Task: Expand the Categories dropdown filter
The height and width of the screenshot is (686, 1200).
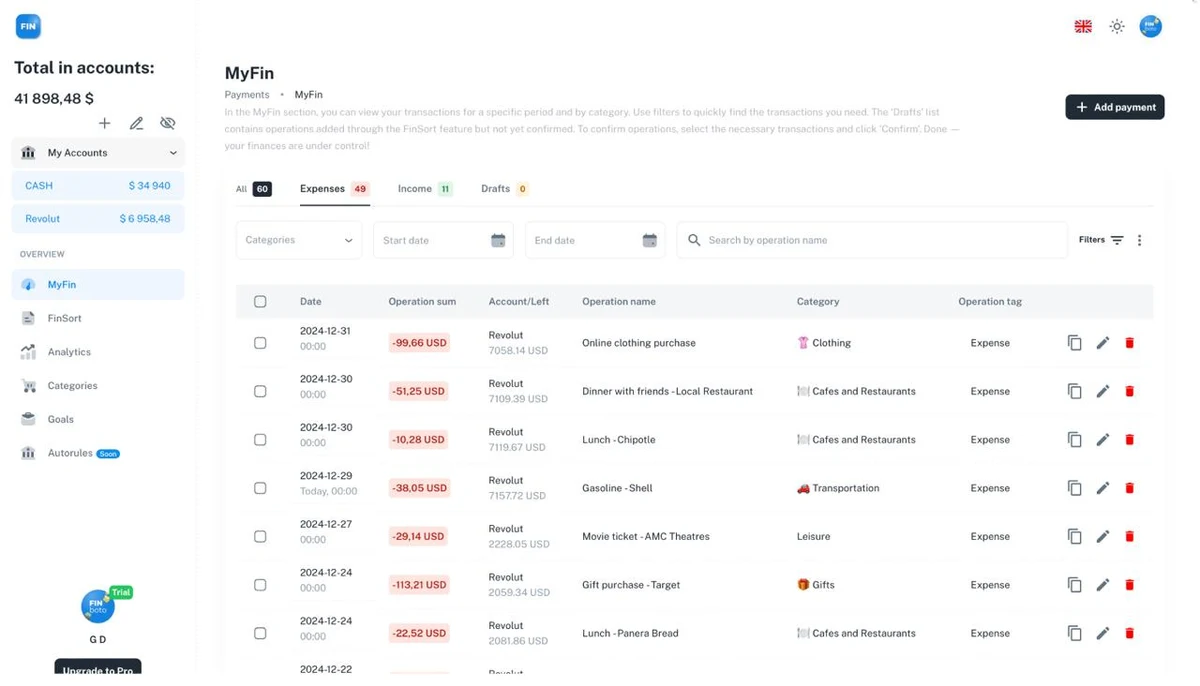Action: click(299, 240)
